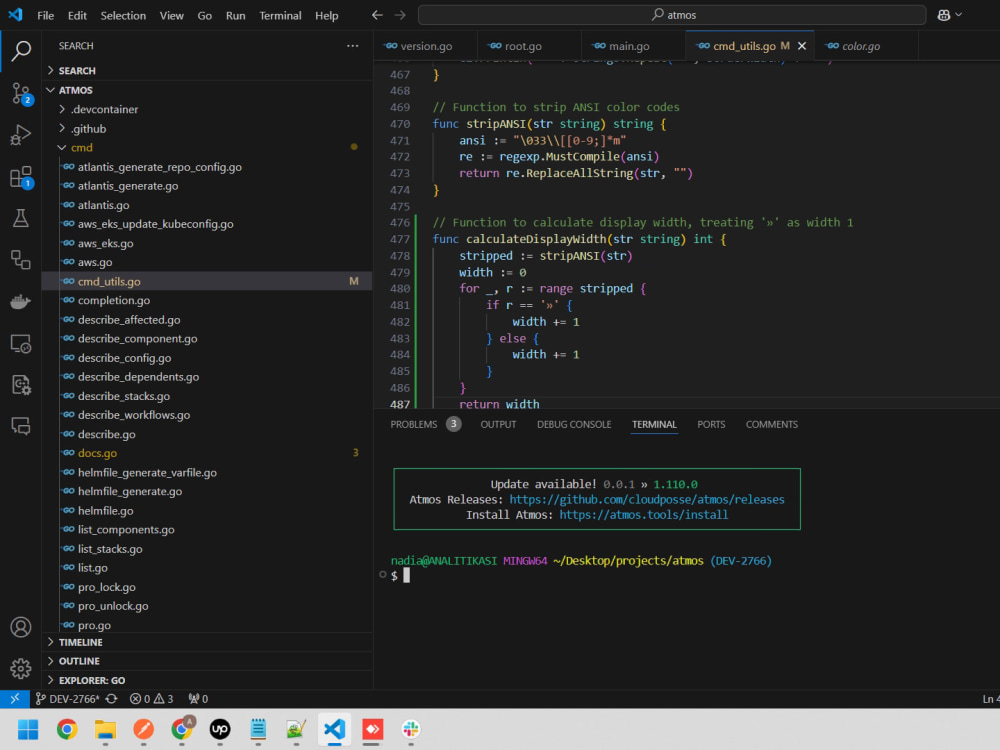Viewport: 1000px width, 750px height.
Task: Switch to root.go tab
Action: point(522,46)
